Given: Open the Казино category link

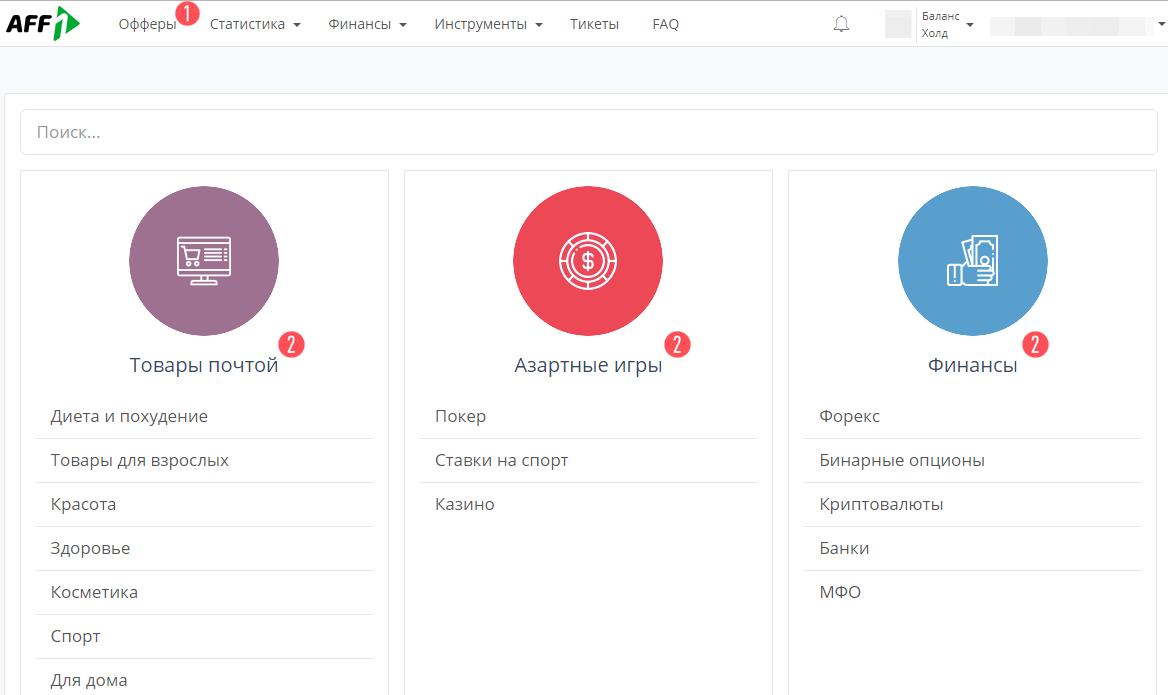Looking at the screenshot, I should coord(465,504).
